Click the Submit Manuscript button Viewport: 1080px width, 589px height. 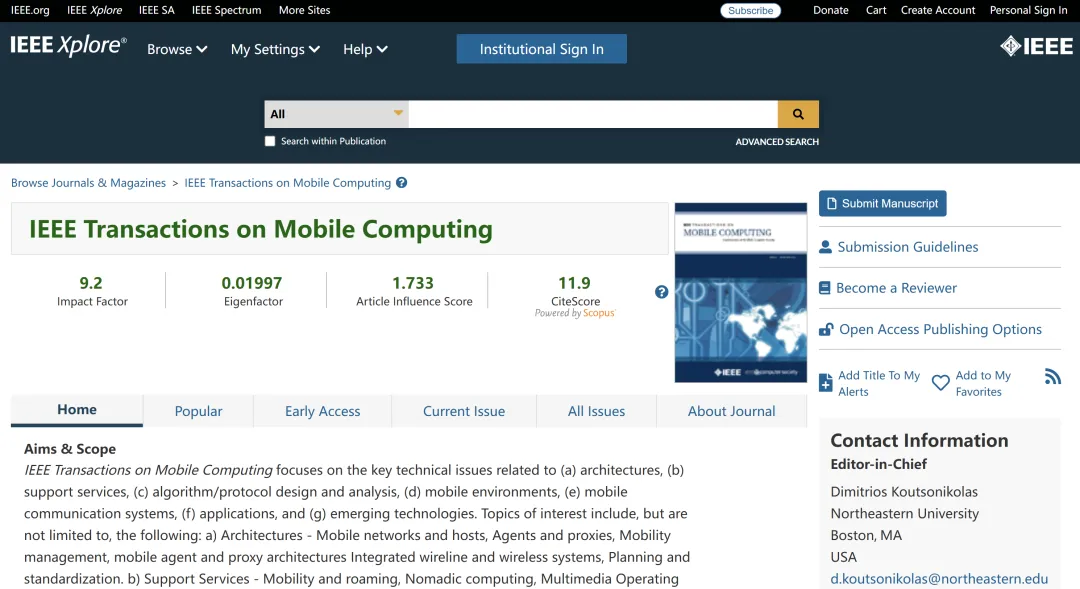point(882,203)
